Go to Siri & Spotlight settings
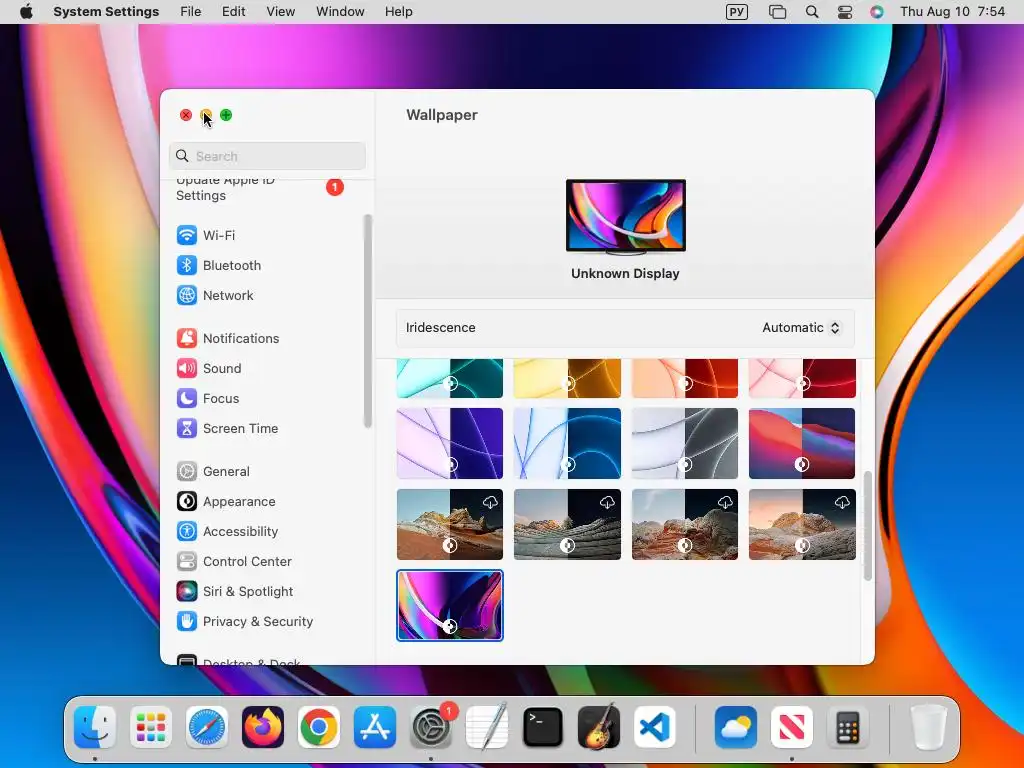 [234, 592]
